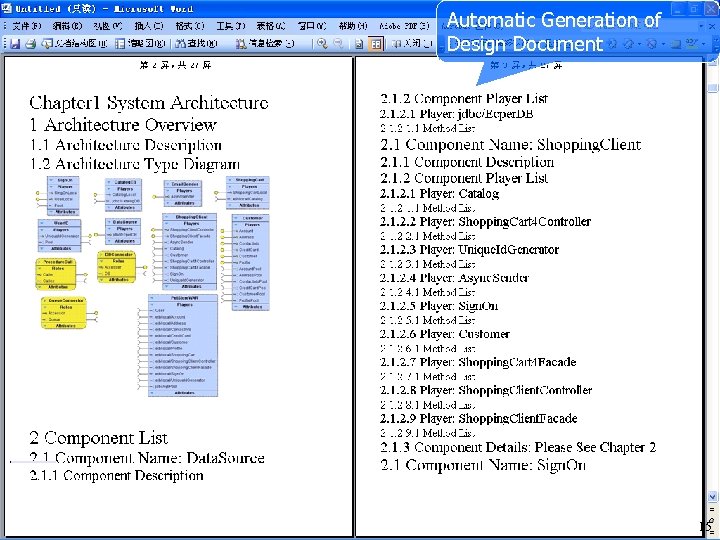This screenshot has width=720, height=540.
Task: Click heading '1.2 Architecture Type Diagram'
Action: (x=135, y=163)
